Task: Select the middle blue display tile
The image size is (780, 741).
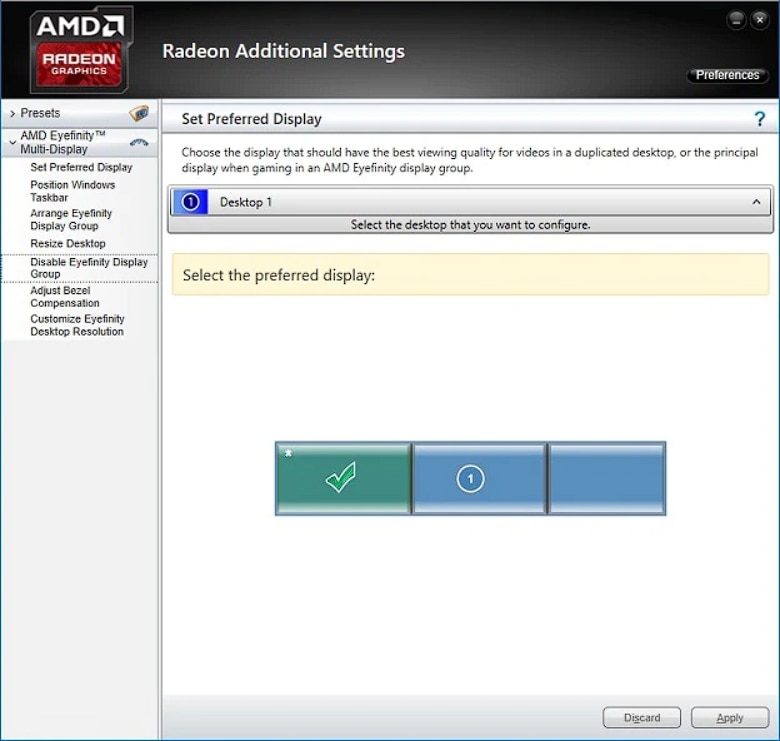Action: pos(479,478)
